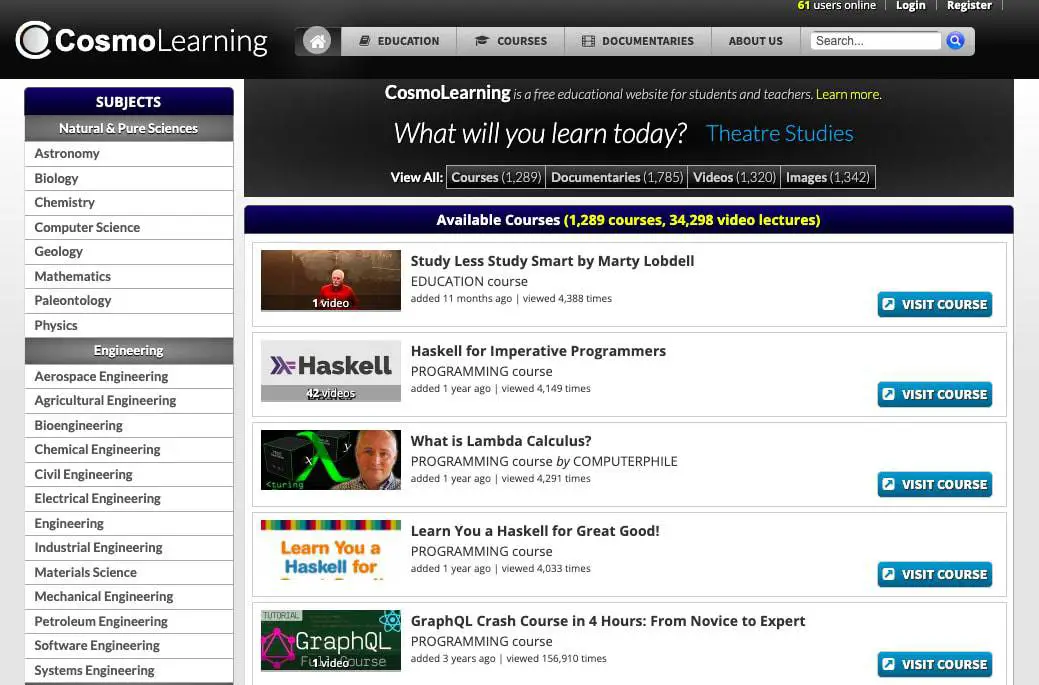Select Paleontology in the subjects list

point(129,301)
